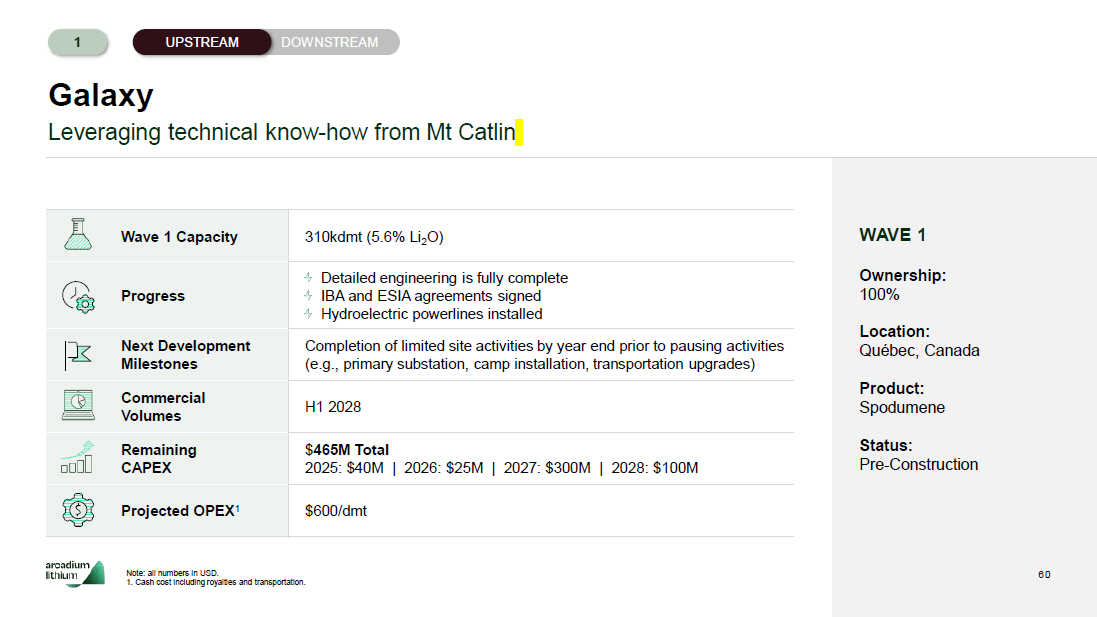This screenshot has height=617, width=1097.
Task: Click the number 1 section badge
Action: [76, 42]
